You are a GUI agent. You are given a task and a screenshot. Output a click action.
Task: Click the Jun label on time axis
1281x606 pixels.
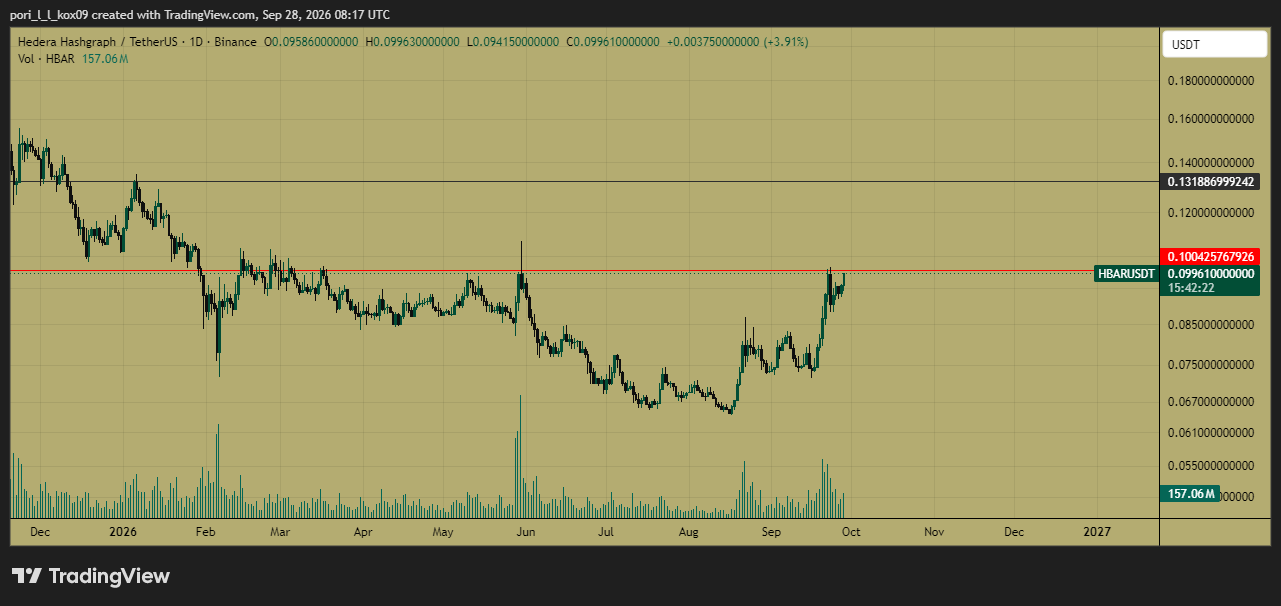coord(526,532)
